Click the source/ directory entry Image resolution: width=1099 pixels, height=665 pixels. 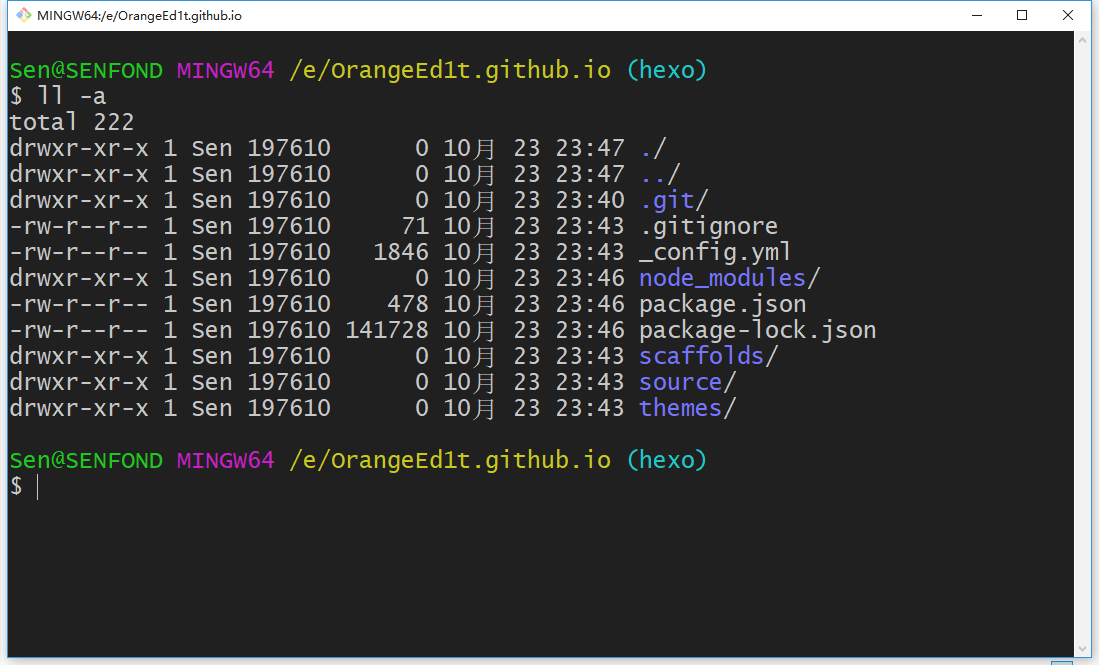coord(687,382)
